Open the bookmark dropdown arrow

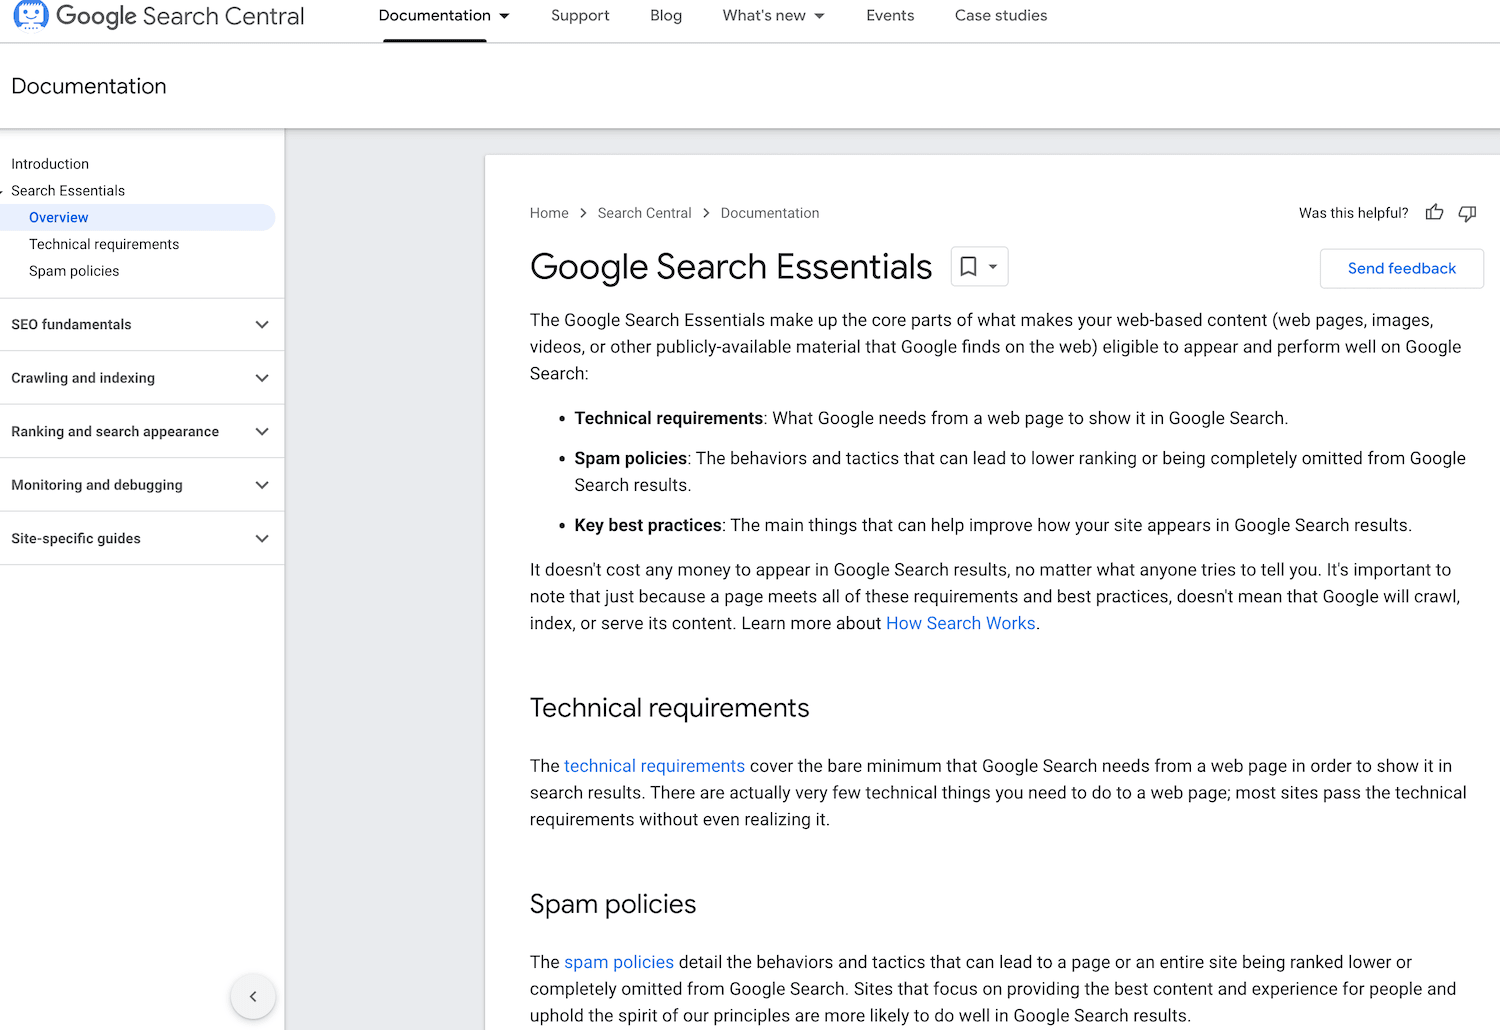tap(993, 267)
